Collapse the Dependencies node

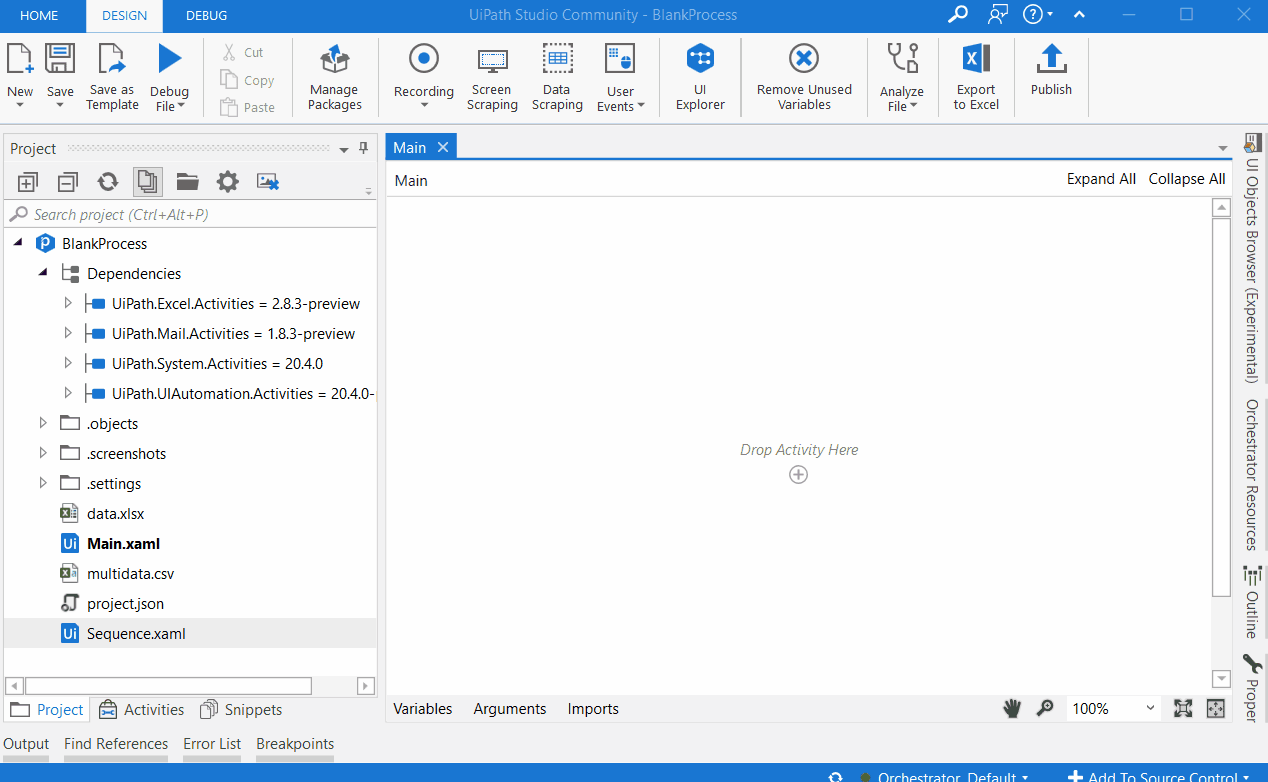click(x=43, y=273)
